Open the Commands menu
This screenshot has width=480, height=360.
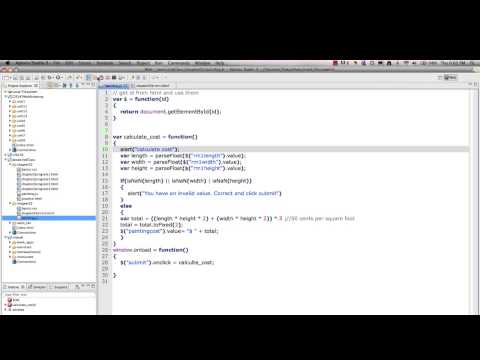pos(179,63)
